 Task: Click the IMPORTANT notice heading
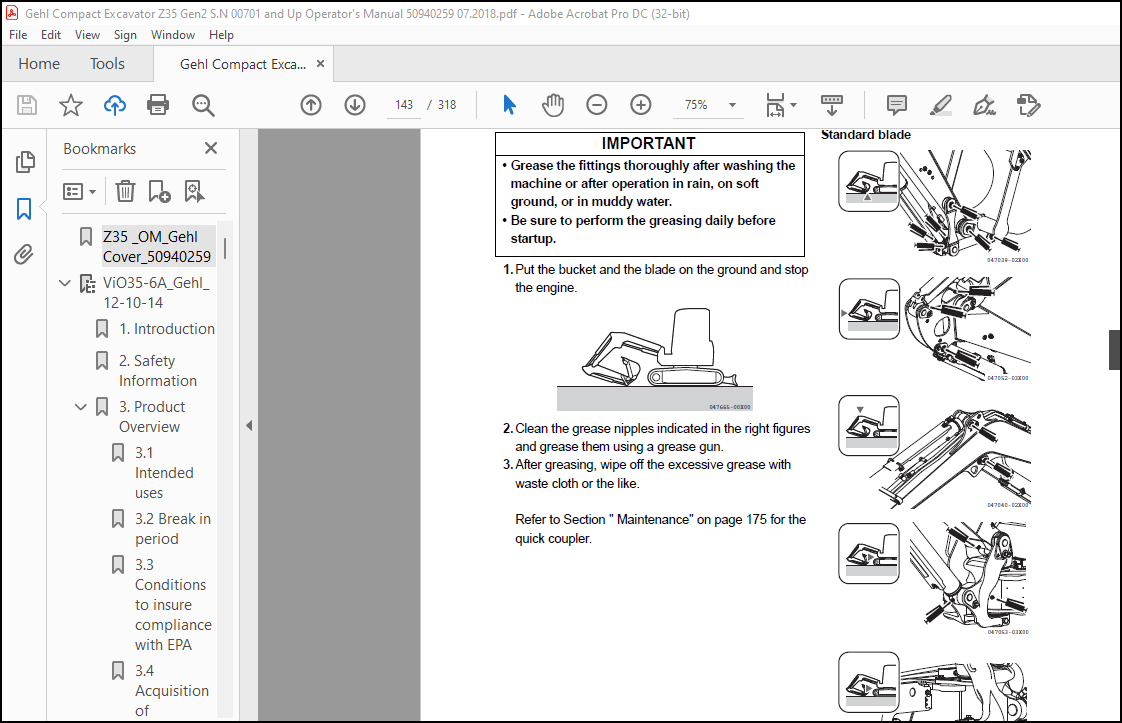(648, 143)
